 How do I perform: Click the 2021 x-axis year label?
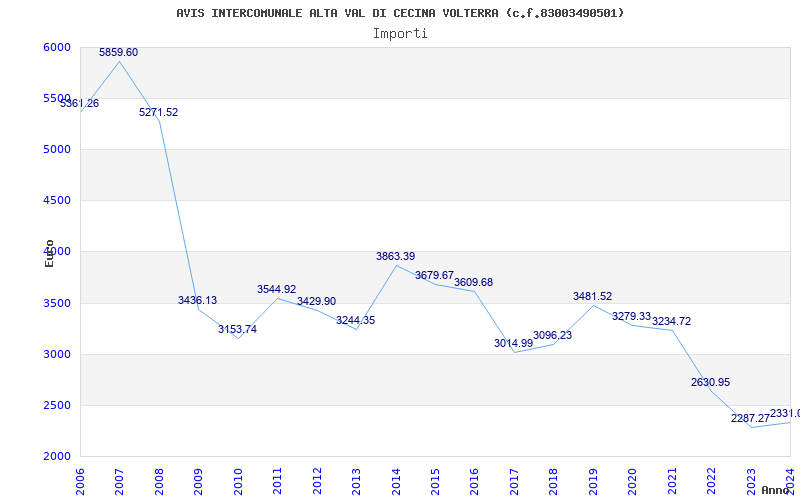pyautogui.click(x=672, y=481)
